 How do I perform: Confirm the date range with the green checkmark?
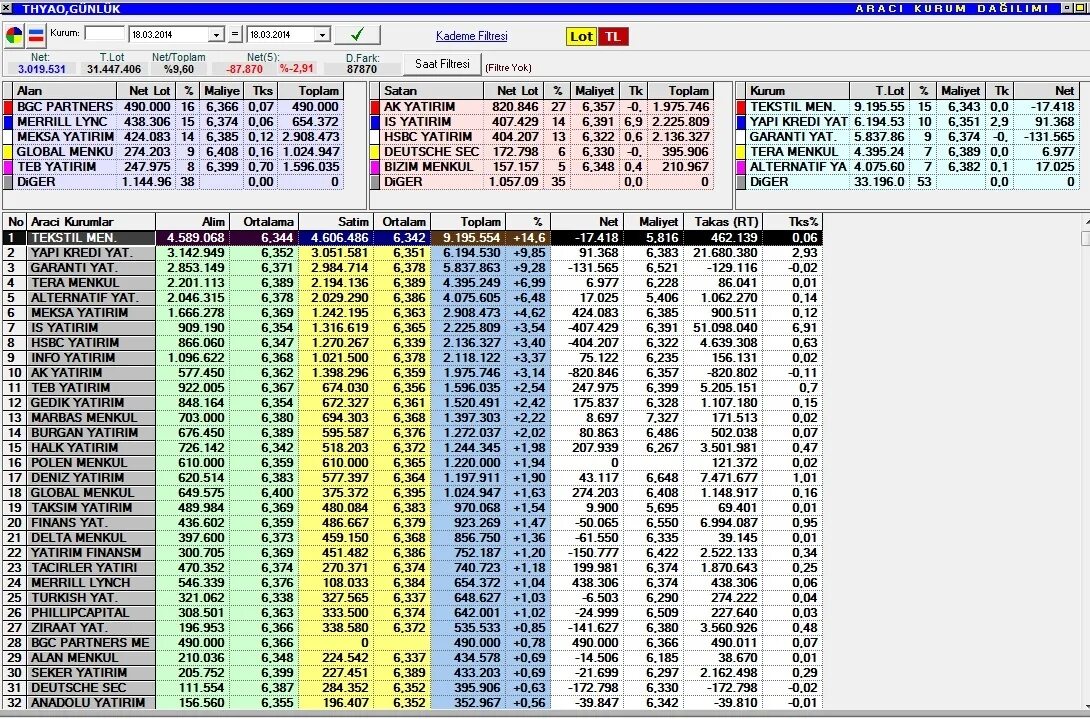(x=357, y=35)
